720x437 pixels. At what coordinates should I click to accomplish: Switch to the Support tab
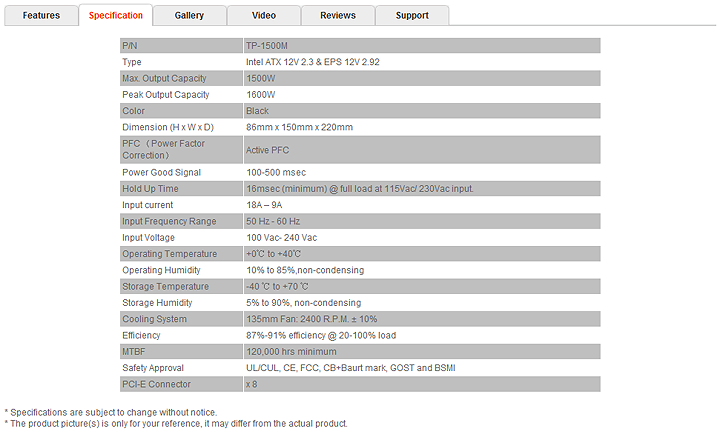coord(412,15)
